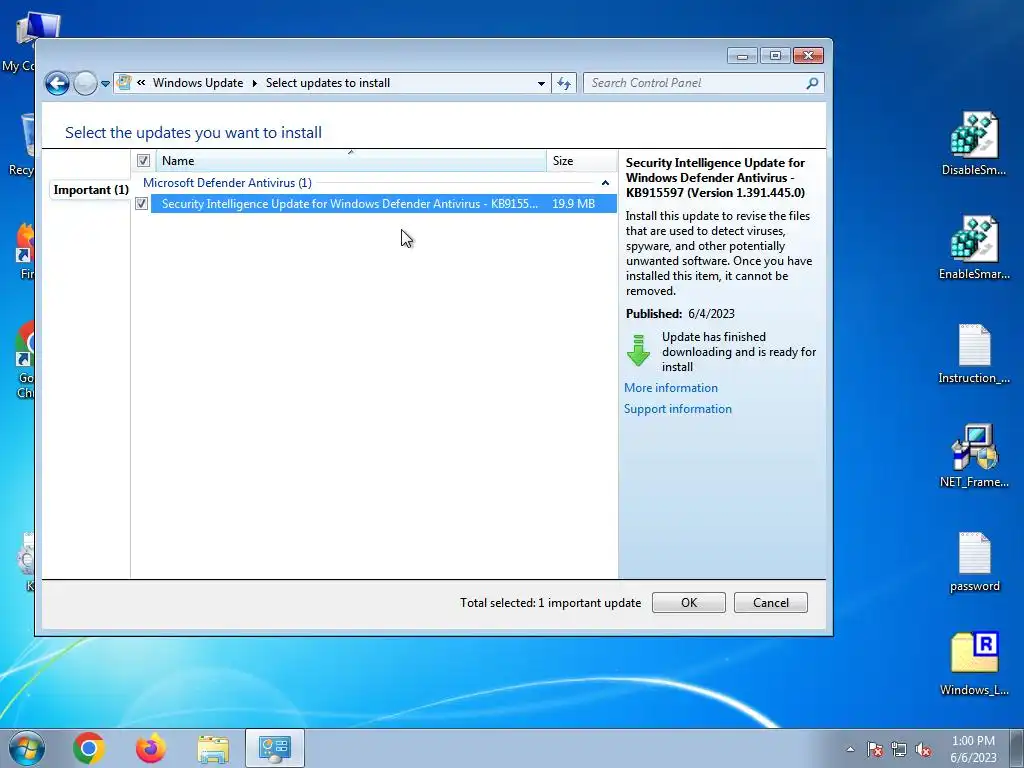This screenshot has width=1024, height=768.
Task: Collapse the Microsoft Defender Antivirus group
Action: (x=605, y=183)
